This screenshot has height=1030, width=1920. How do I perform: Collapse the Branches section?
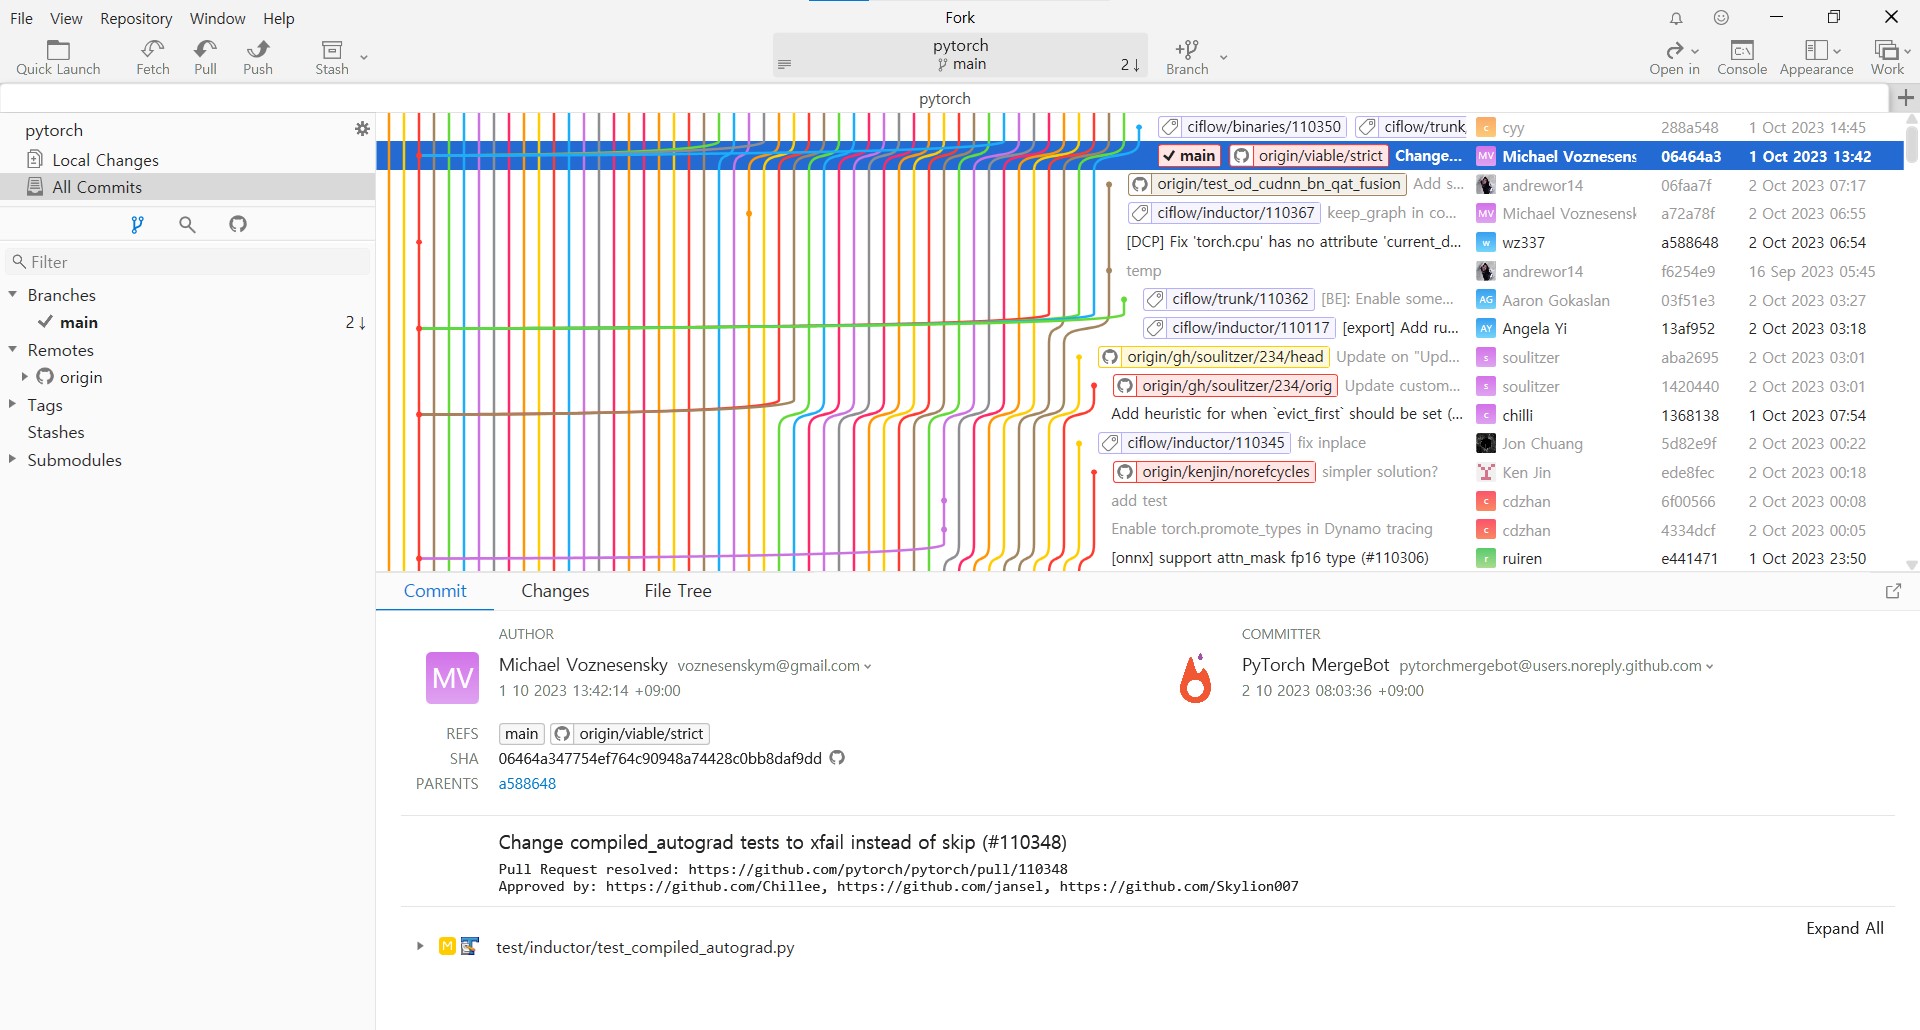click(x=13, y=295)
